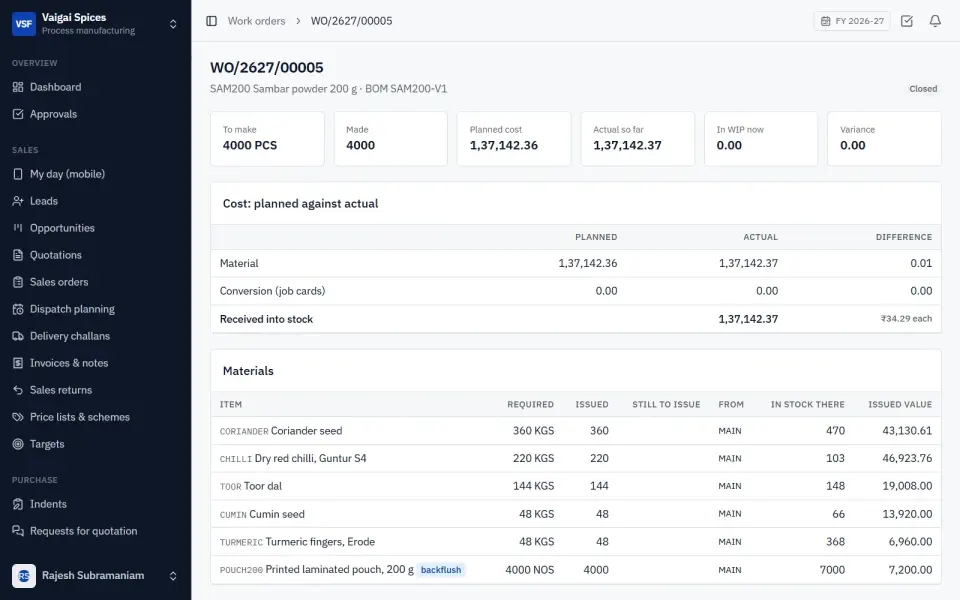Click the Price lists tag icon

click(18, 416)
